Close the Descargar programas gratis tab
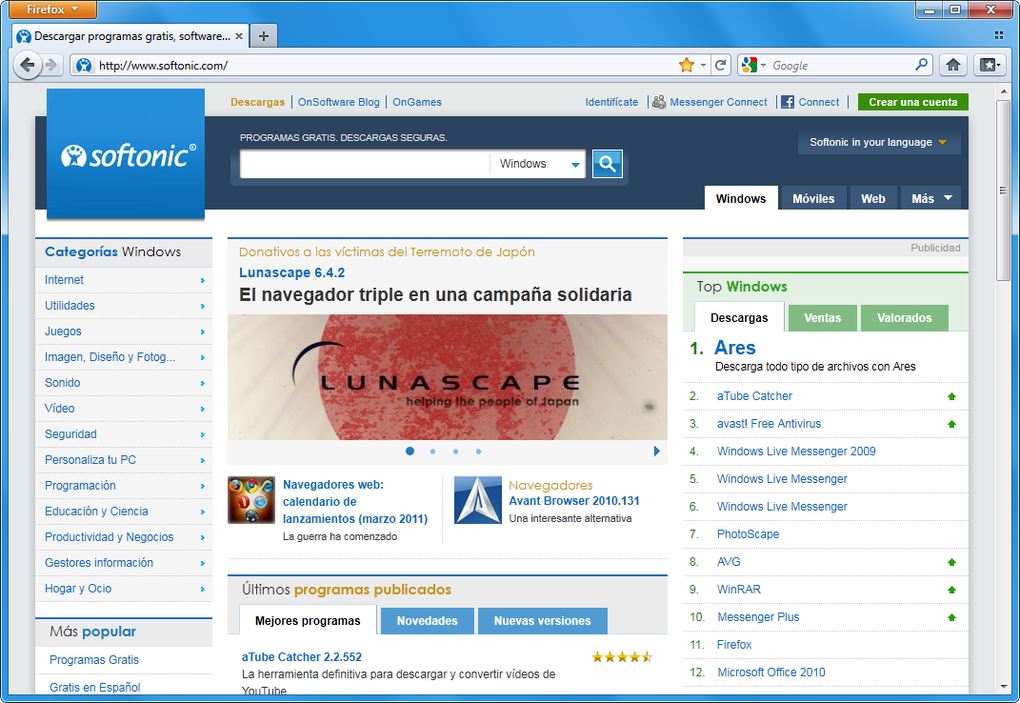The width and height of the screenshot is (1020, 703). (239, 36)
